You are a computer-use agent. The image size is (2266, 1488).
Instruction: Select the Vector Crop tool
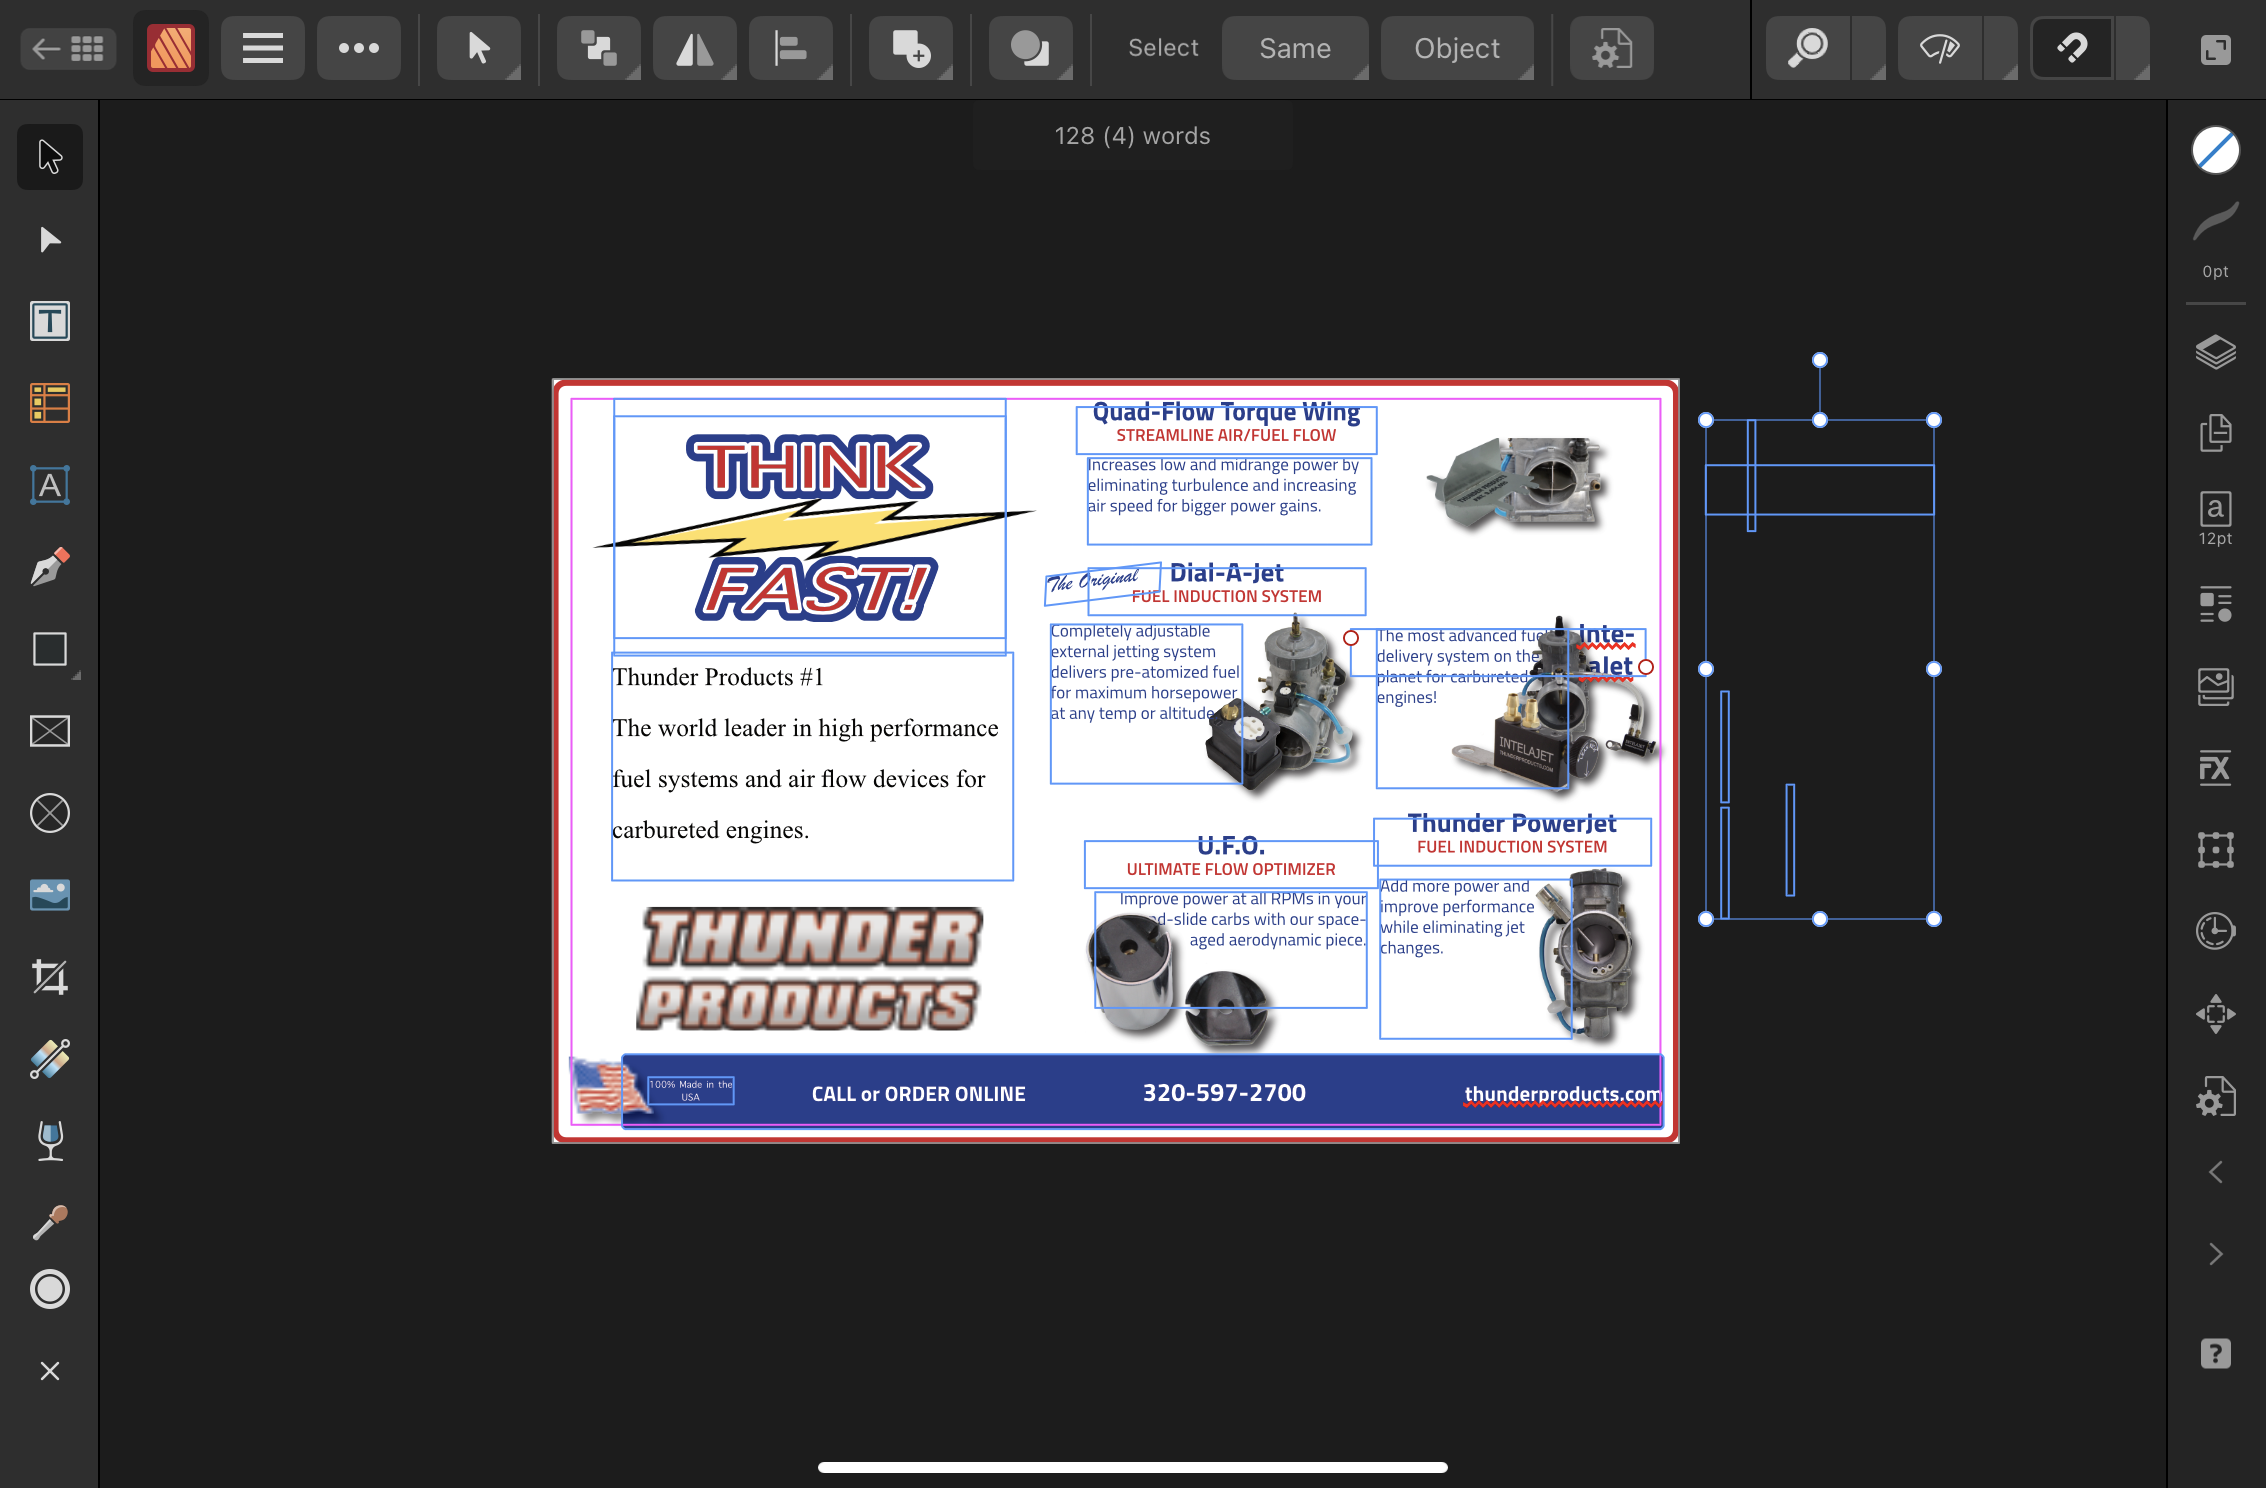(x=50, y=977)
